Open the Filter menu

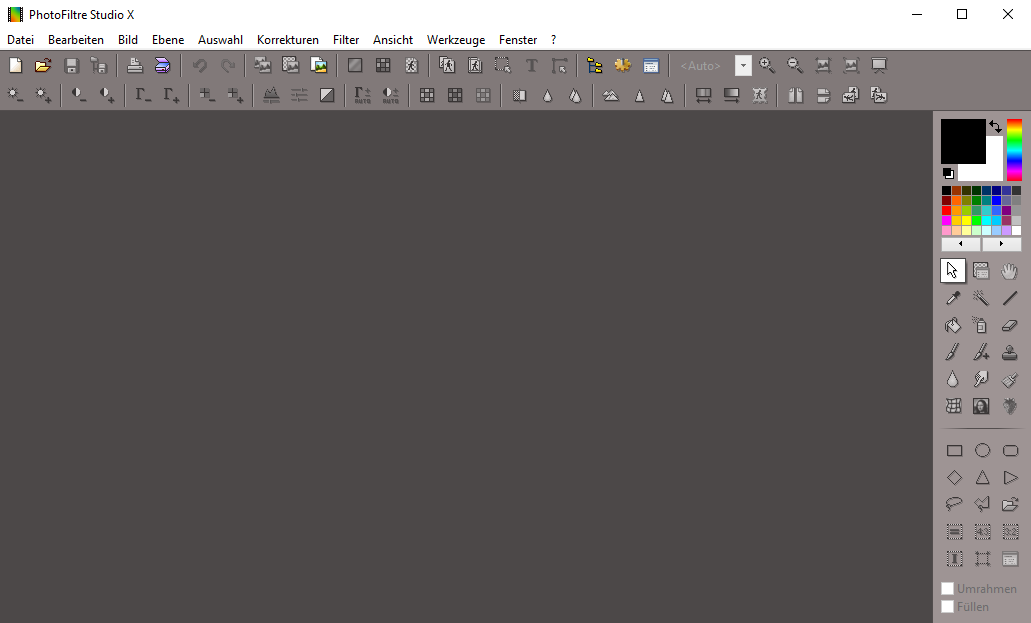[x=346, y=39]
